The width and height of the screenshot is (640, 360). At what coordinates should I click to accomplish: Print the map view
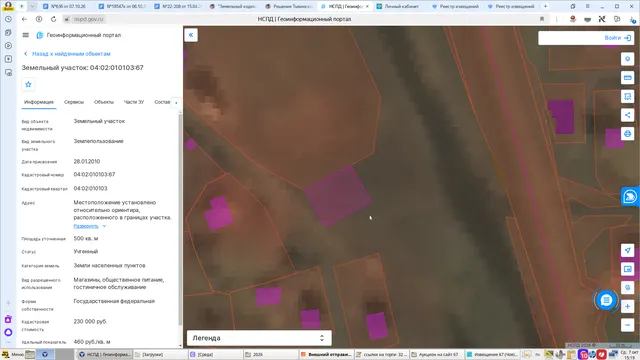pyautogui.click(x=627, y=133)
